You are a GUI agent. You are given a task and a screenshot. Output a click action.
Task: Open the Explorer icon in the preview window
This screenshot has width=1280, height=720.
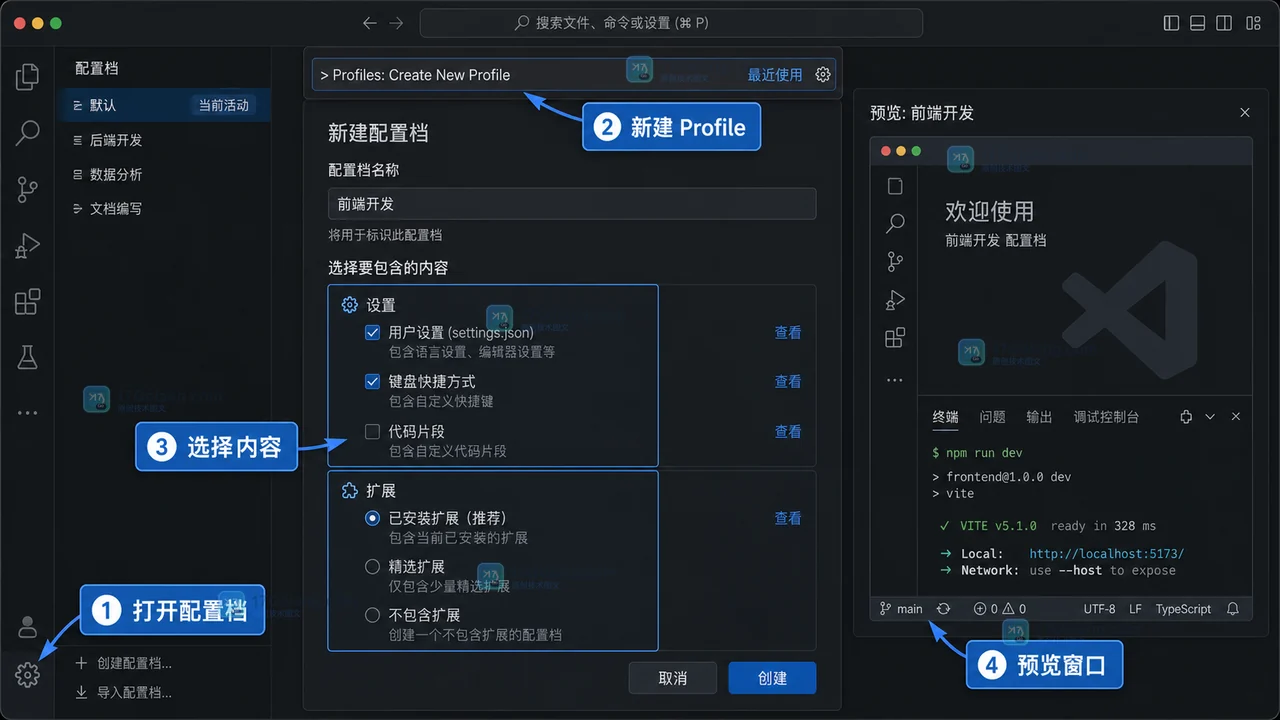pyautogui.click(x=895, y=186)
